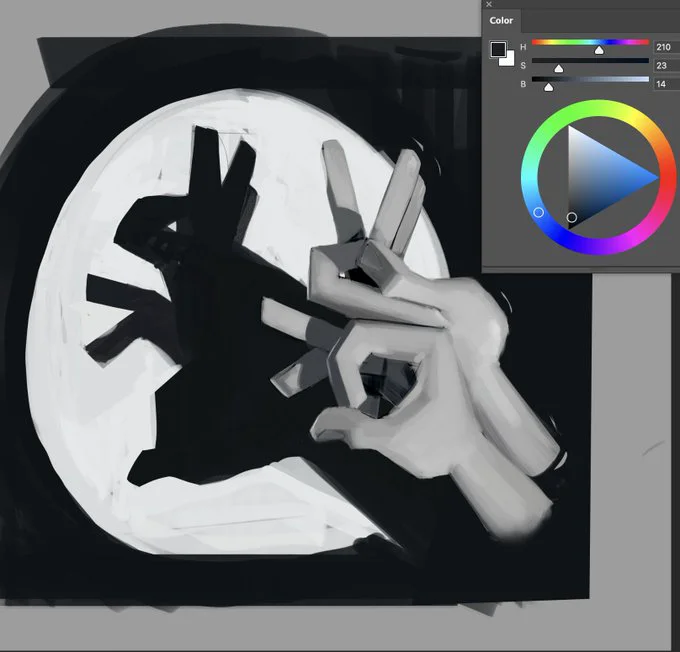
Task: Click the Saturation slider handle
Action: (x=559, y=69)
